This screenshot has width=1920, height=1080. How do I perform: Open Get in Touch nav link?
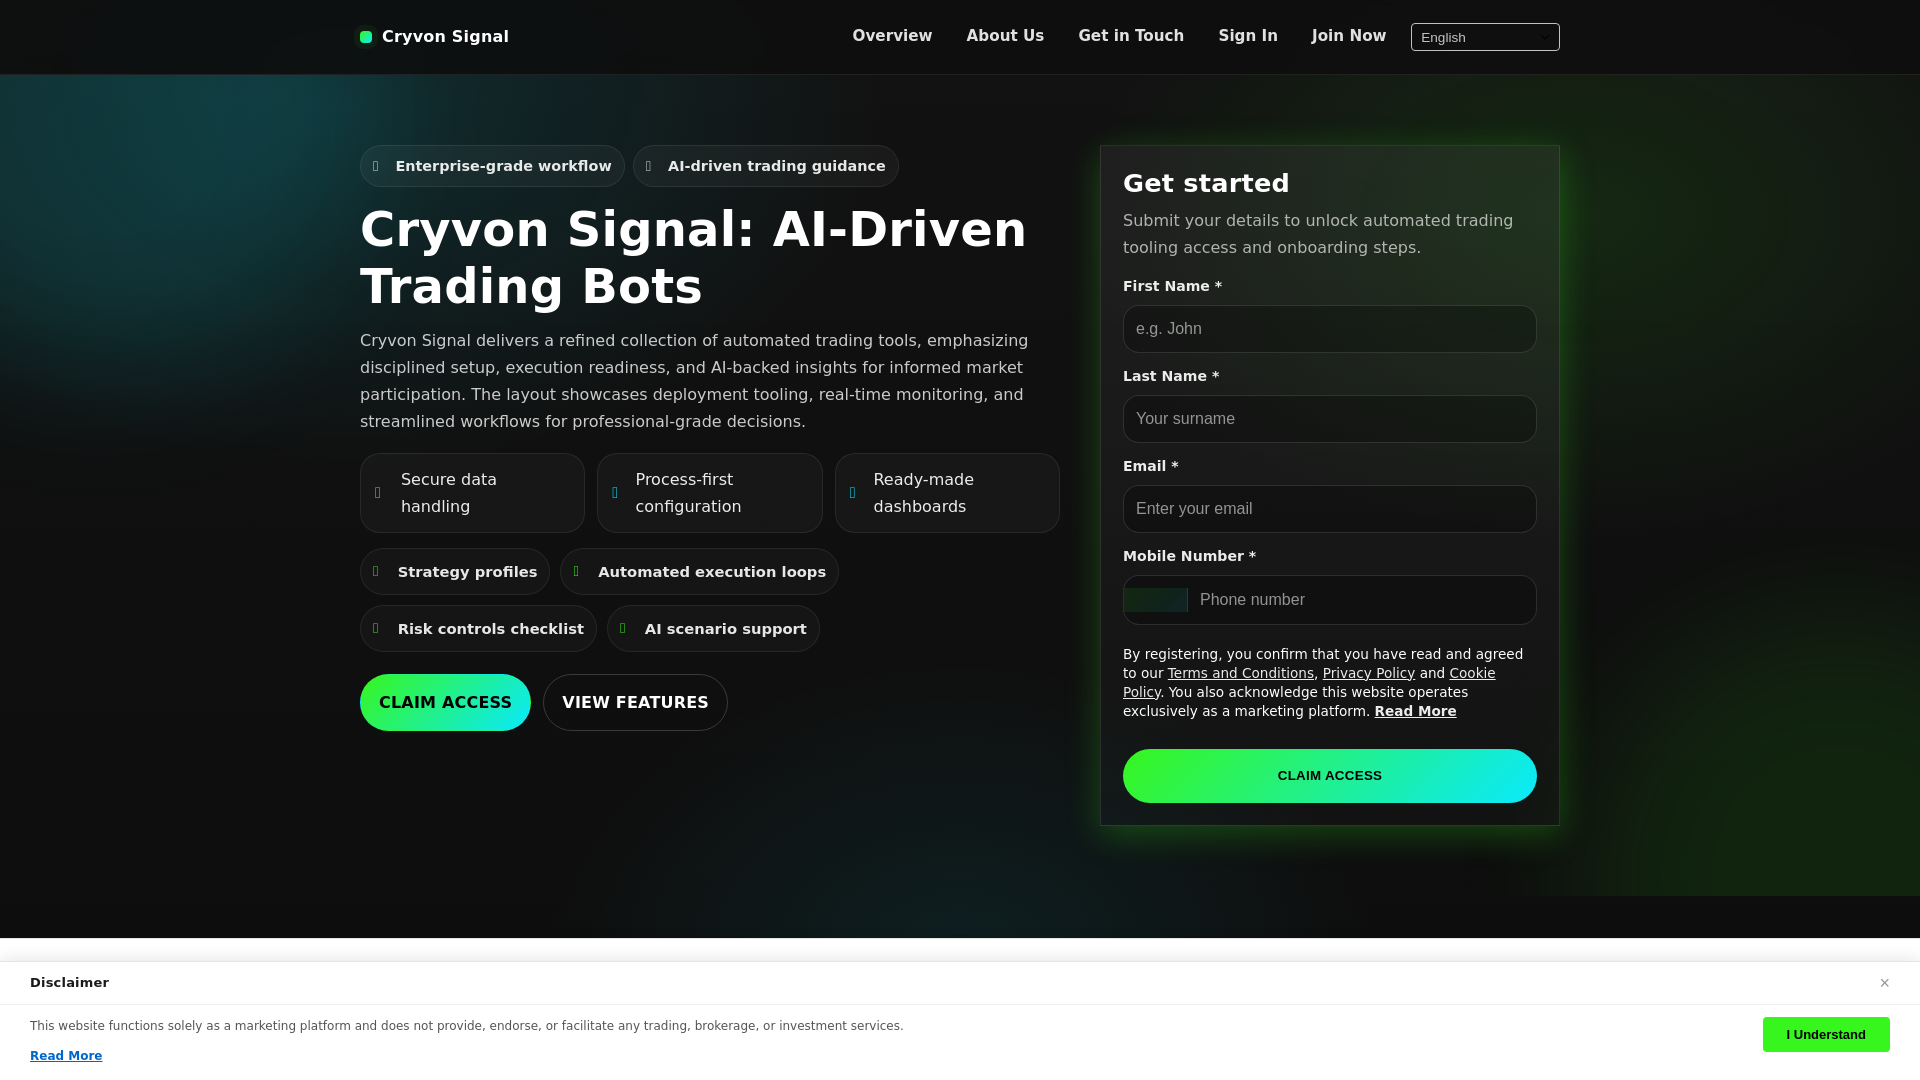click(1131, 36)
